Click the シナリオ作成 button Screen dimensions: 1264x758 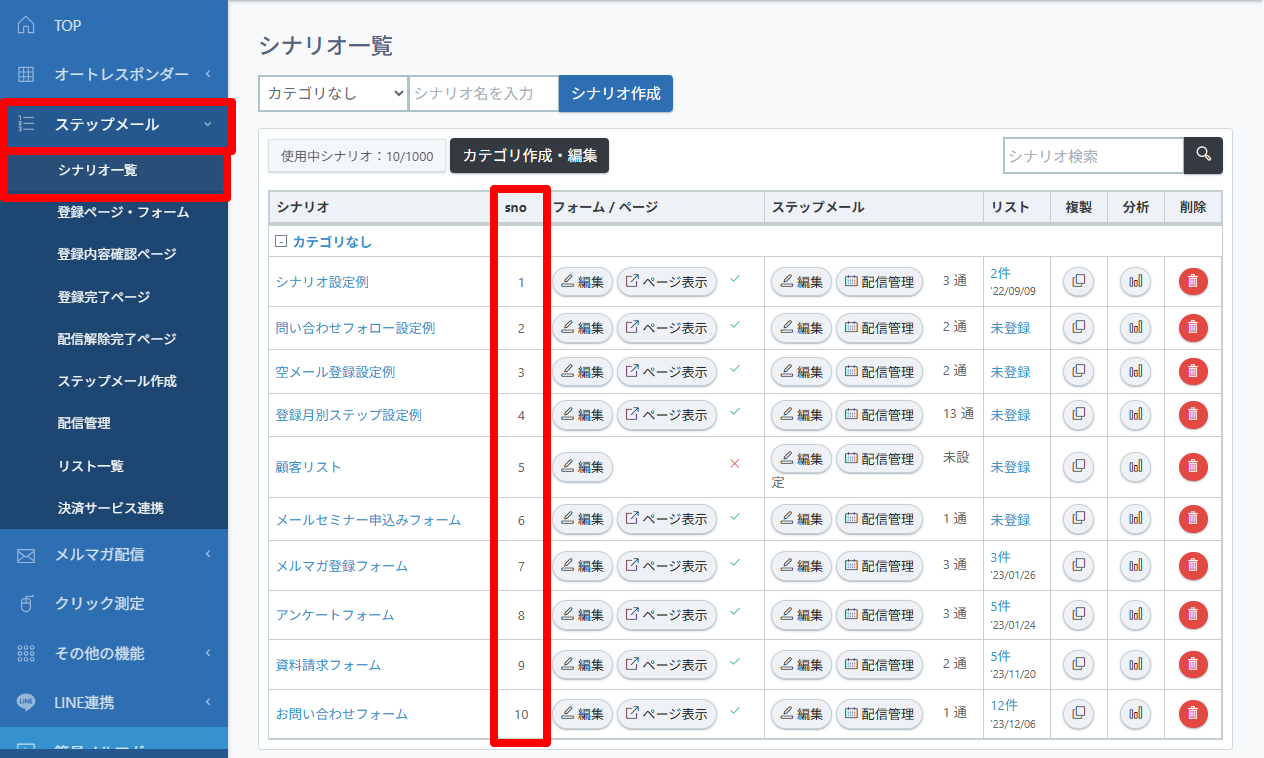pyautogui.click(x=615, y=93)
